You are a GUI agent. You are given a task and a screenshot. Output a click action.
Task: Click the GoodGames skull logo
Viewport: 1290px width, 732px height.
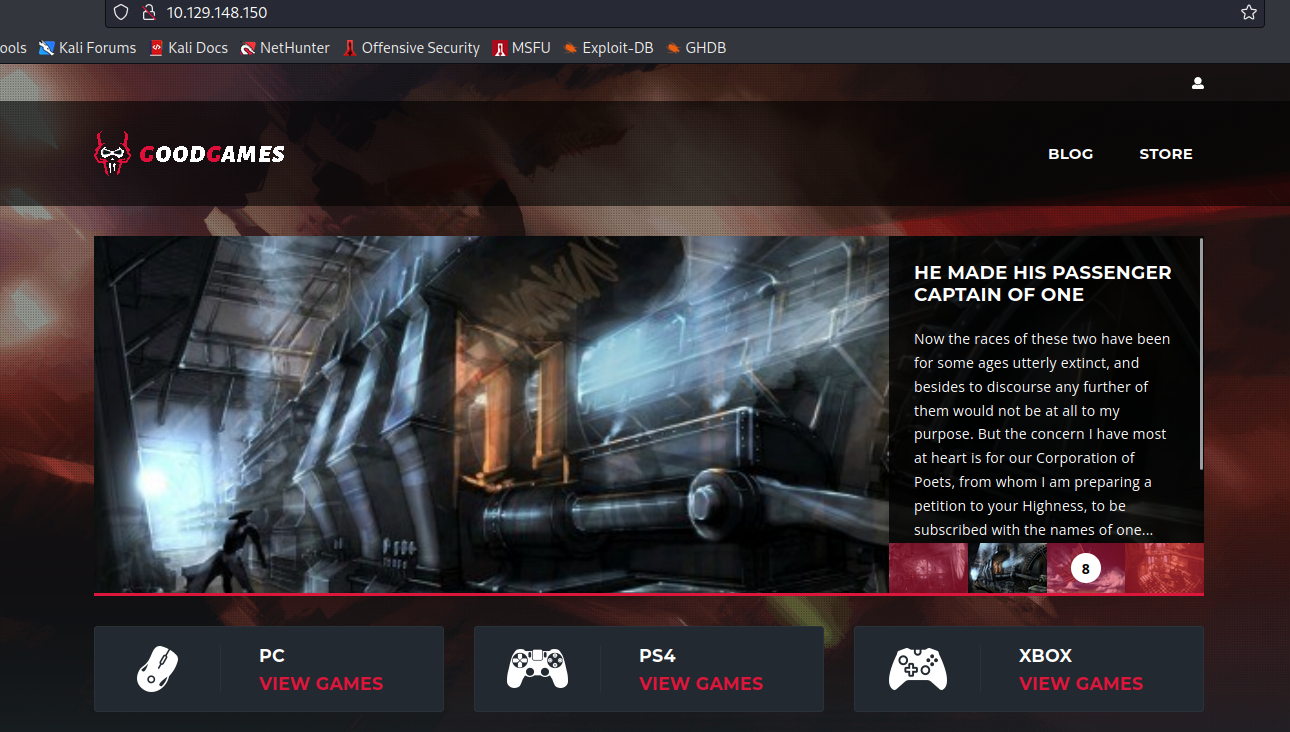[x=112, y=154]
